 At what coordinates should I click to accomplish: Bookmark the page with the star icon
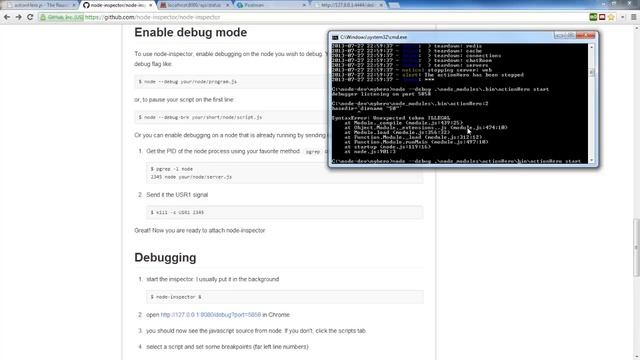611,17
